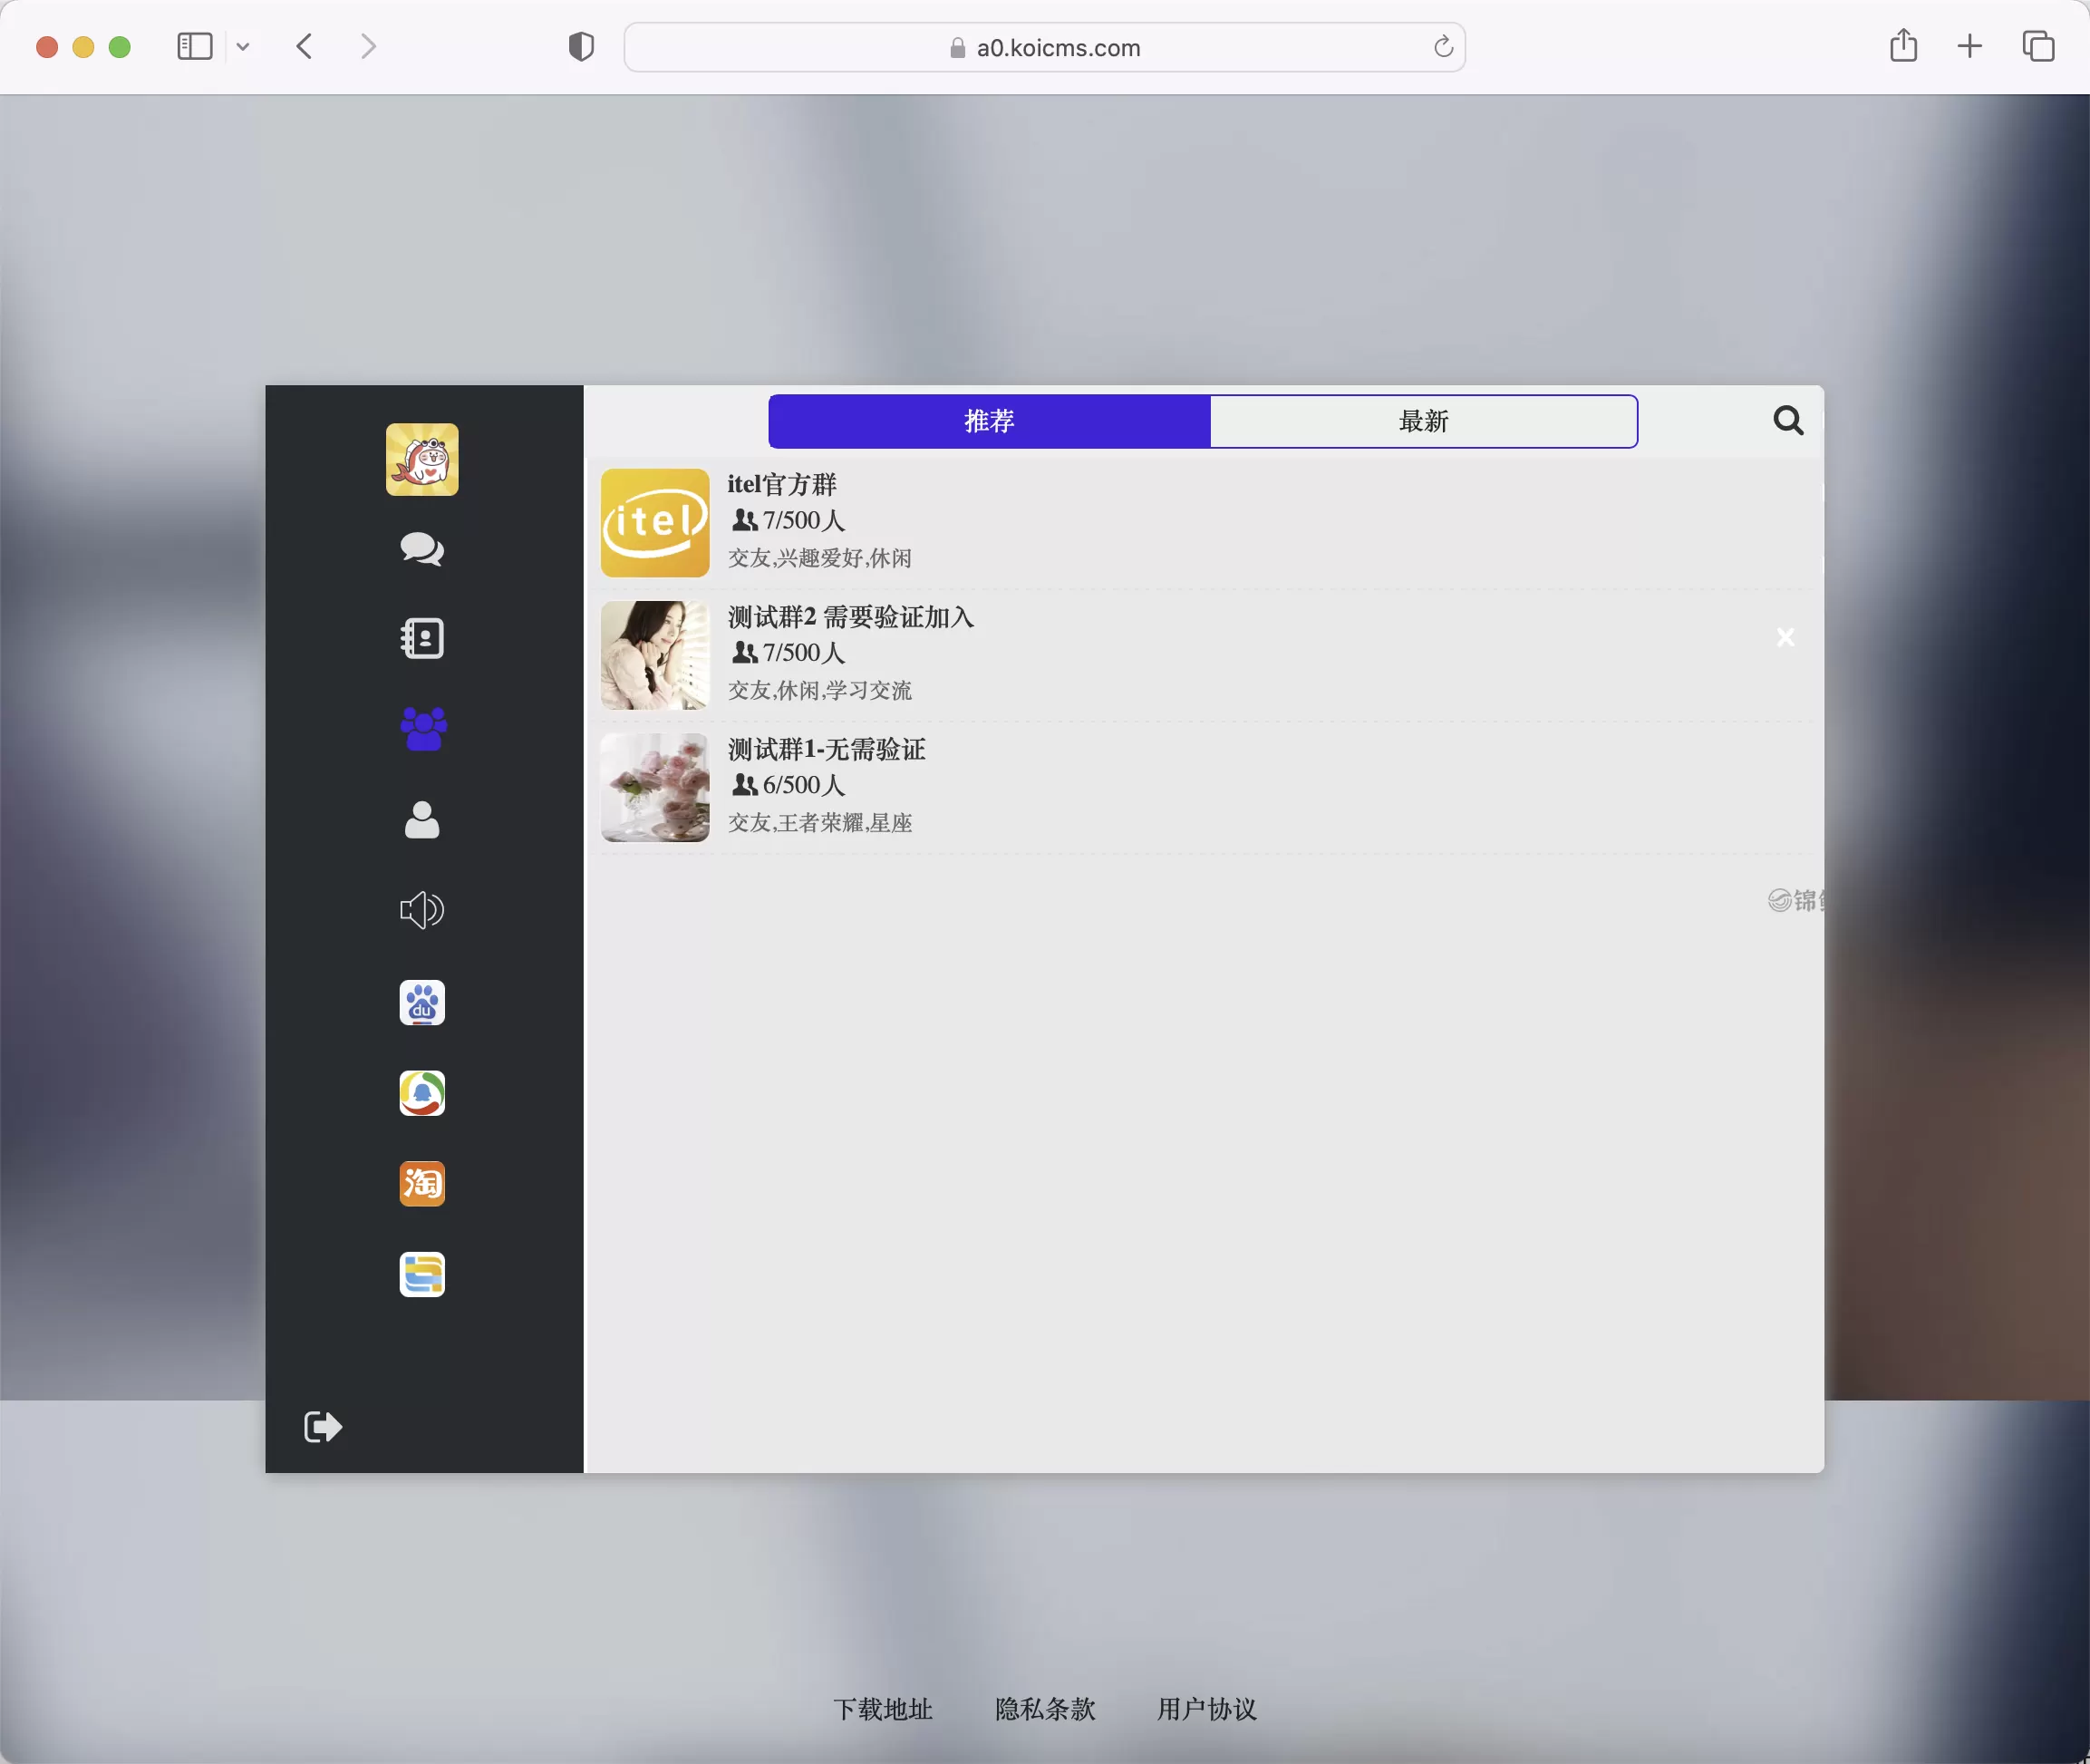Click logout/exit icon at bottom sidebar
Image resolution: width=2090 pixels, height=1764 pixels.
(x=324, y=1426)
